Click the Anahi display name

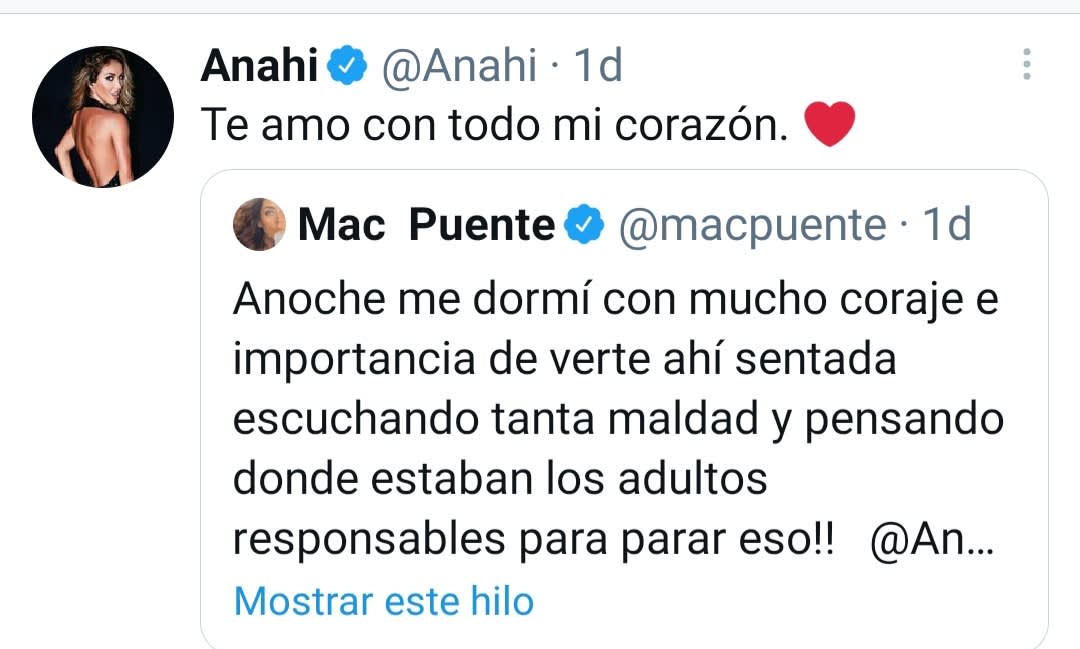click(x=259, y=67)
